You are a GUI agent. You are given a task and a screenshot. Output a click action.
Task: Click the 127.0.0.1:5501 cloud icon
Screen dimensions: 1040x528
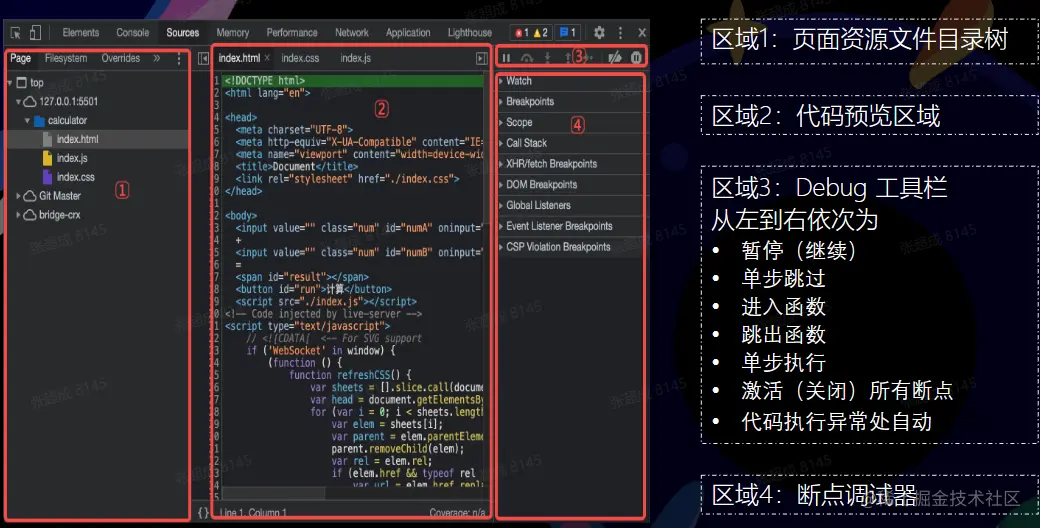[x=30, y=101]
